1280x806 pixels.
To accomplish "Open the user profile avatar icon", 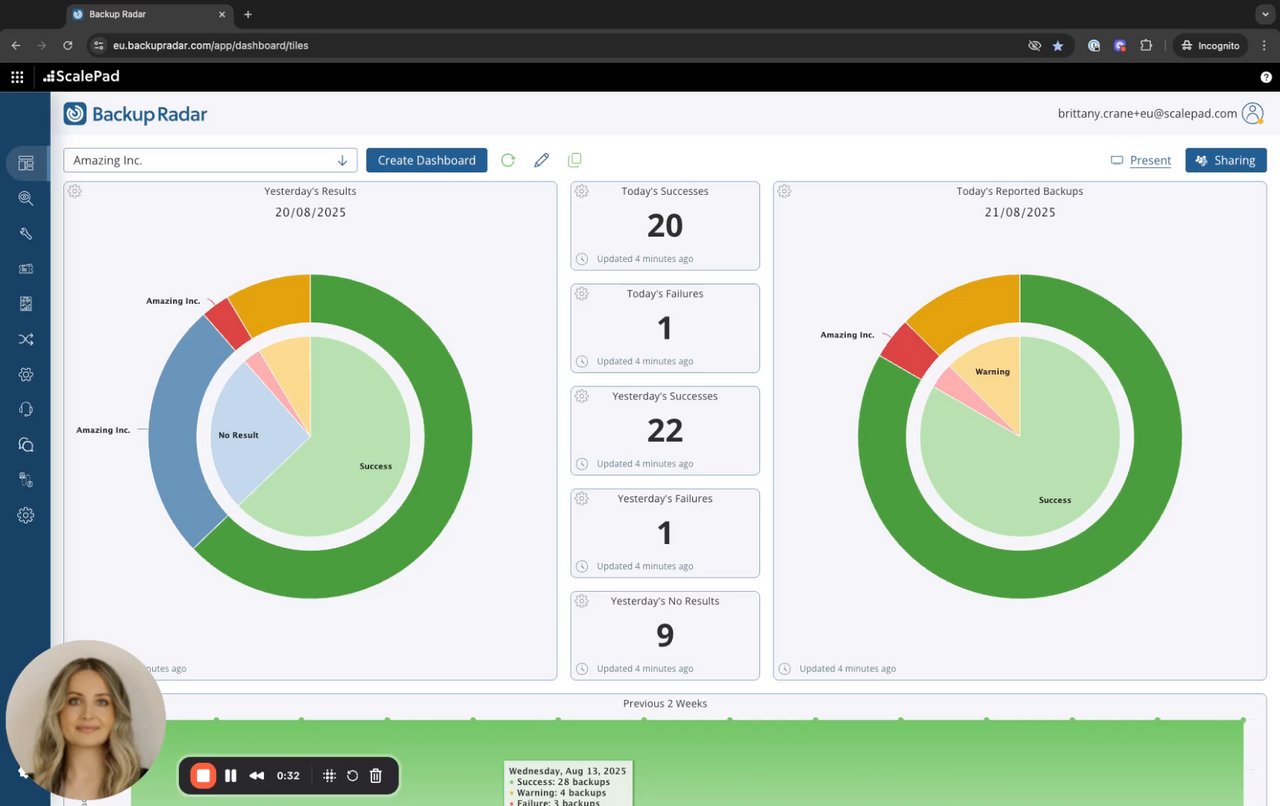I will tap(1253, 113).
